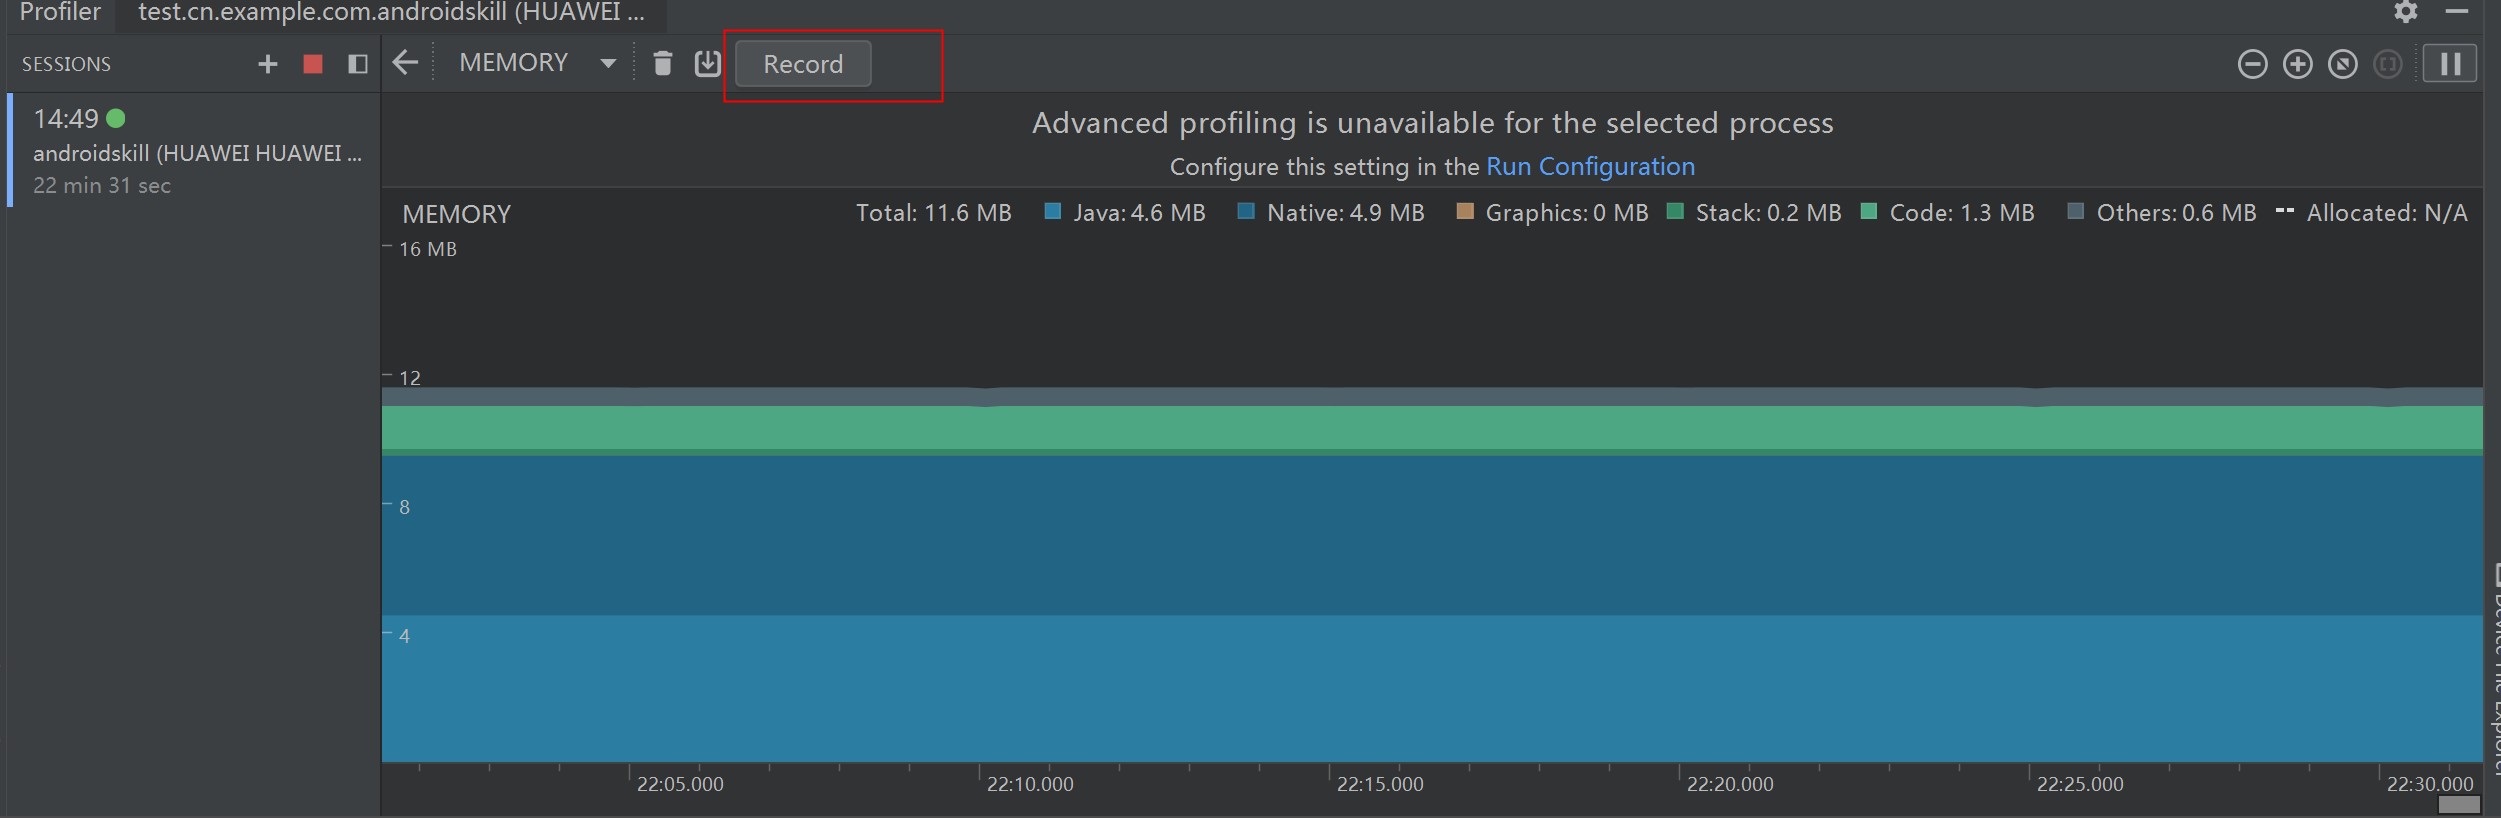Open the Run Configuration link

(1590, 166)
